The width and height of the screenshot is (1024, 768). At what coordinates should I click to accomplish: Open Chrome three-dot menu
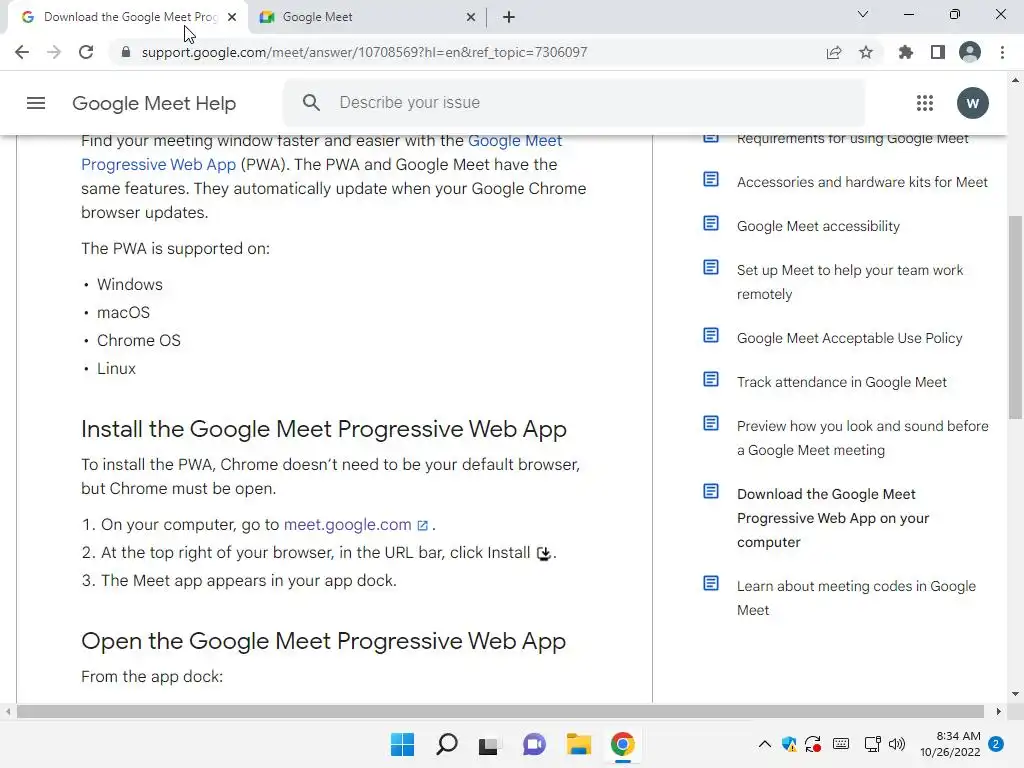pos(1002,52)
